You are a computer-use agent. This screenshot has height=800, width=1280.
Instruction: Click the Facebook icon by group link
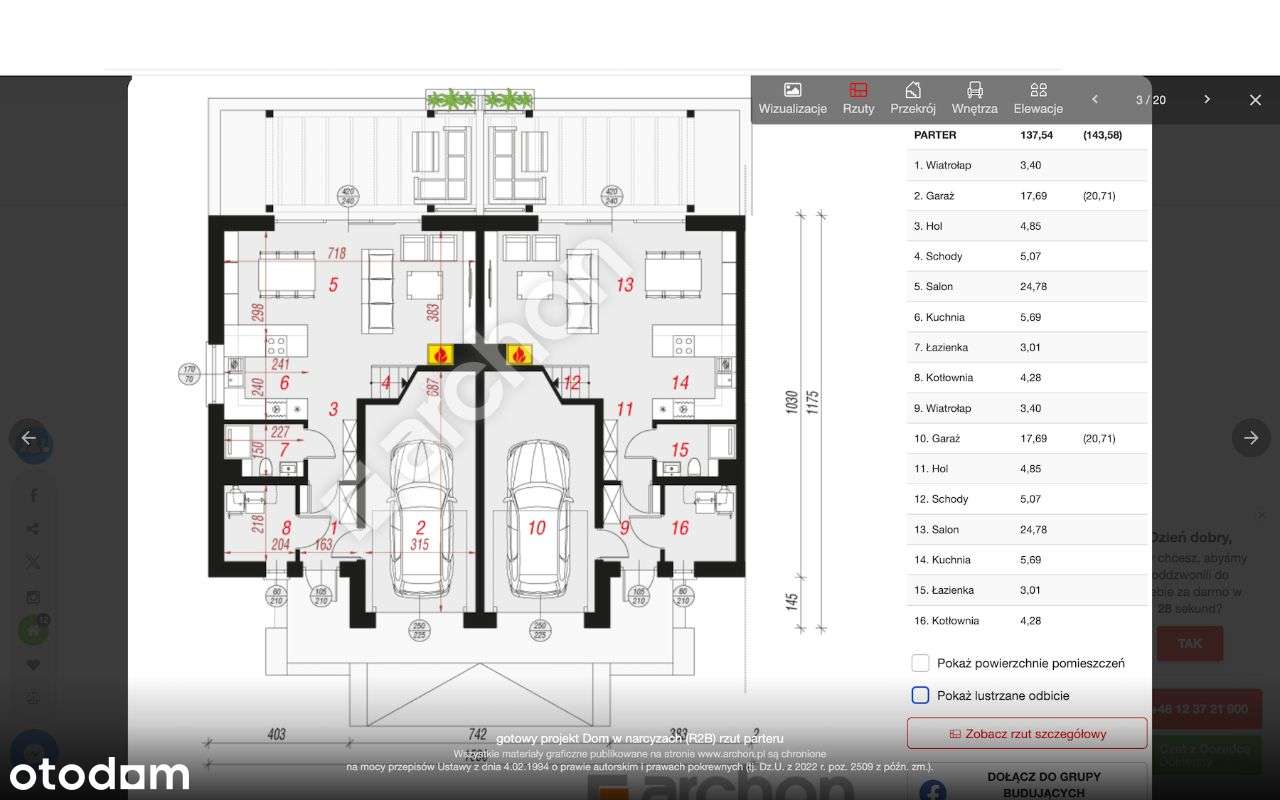(932, 791)
